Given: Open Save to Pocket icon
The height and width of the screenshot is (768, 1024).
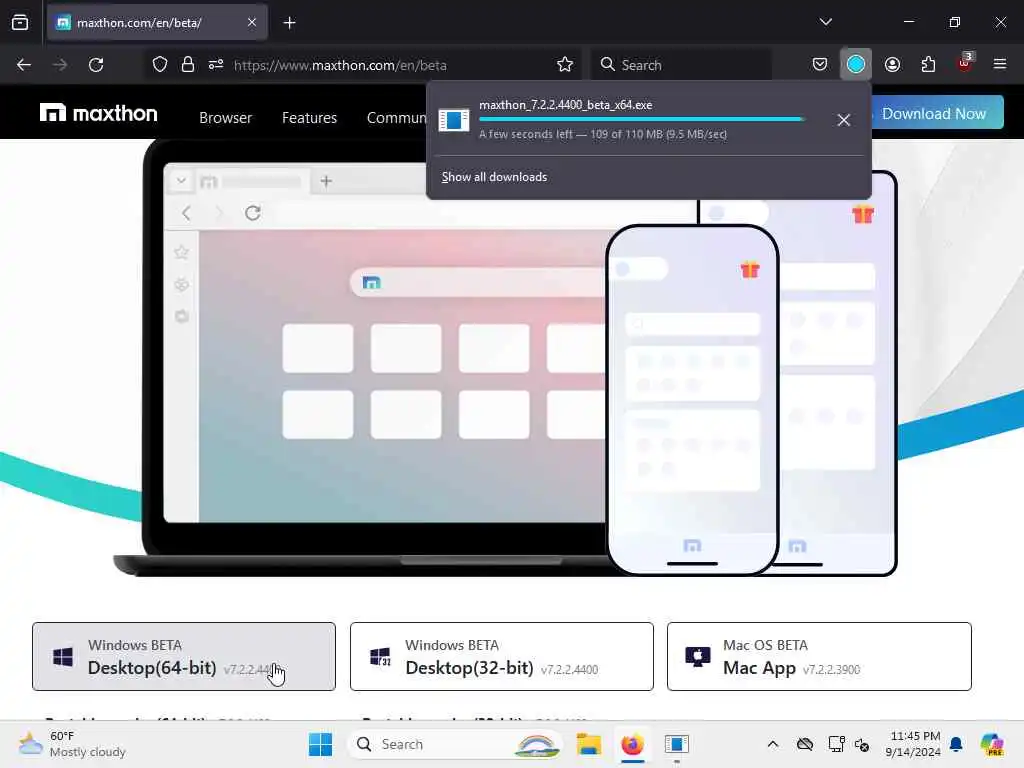Looking at the screenshot, I should 820,65.
